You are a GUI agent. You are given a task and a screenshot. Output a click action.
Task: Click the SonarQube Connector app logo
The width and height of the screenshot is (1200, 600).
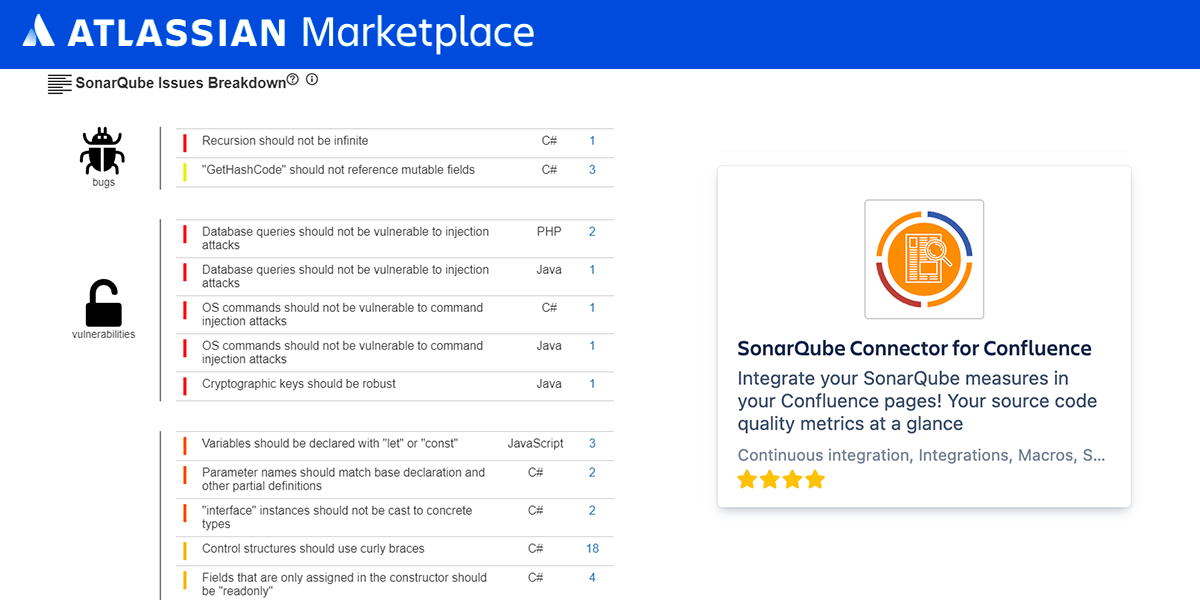click(923, 259)
